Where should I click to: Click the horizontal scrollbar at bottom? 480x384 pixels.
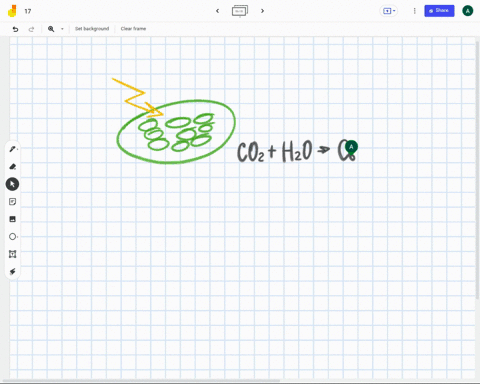pos(142,381)
